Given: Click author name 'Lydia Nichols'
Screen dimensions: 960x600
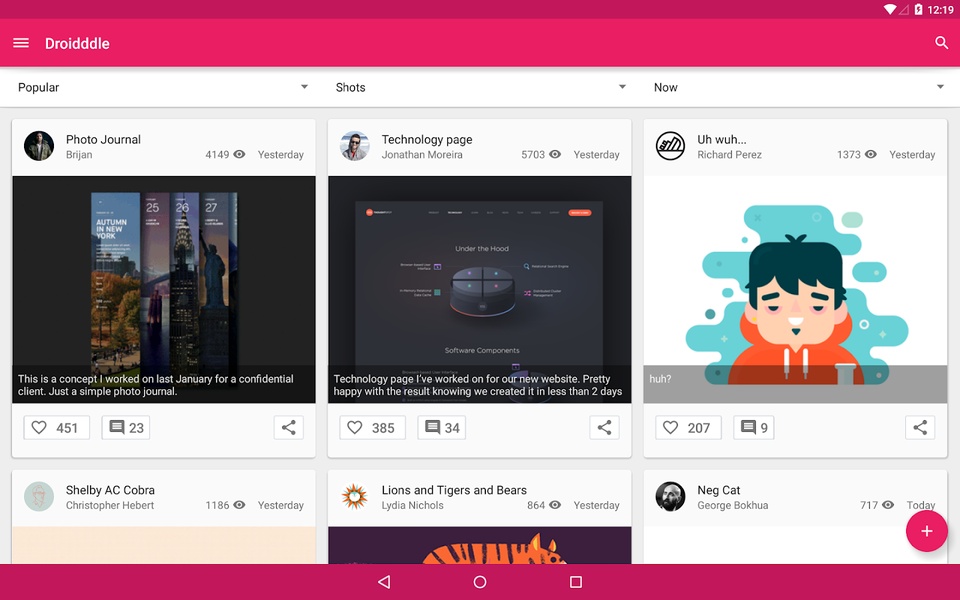Looking at the screenshot, I should point(412,505).
